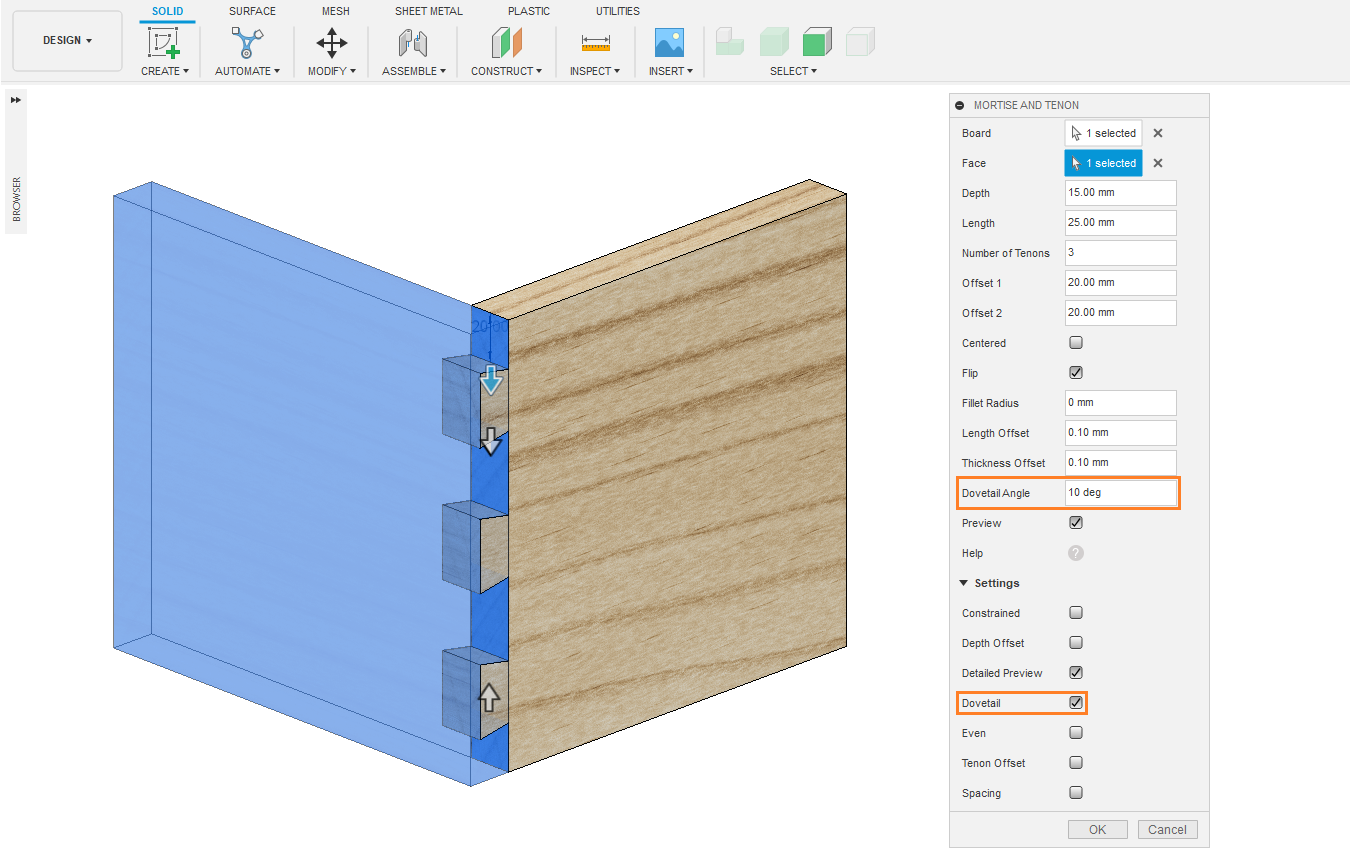Screen dimensions: 1350x859
Task: Uncheck the Dovetail checkbox
Action: [1076, 703]
